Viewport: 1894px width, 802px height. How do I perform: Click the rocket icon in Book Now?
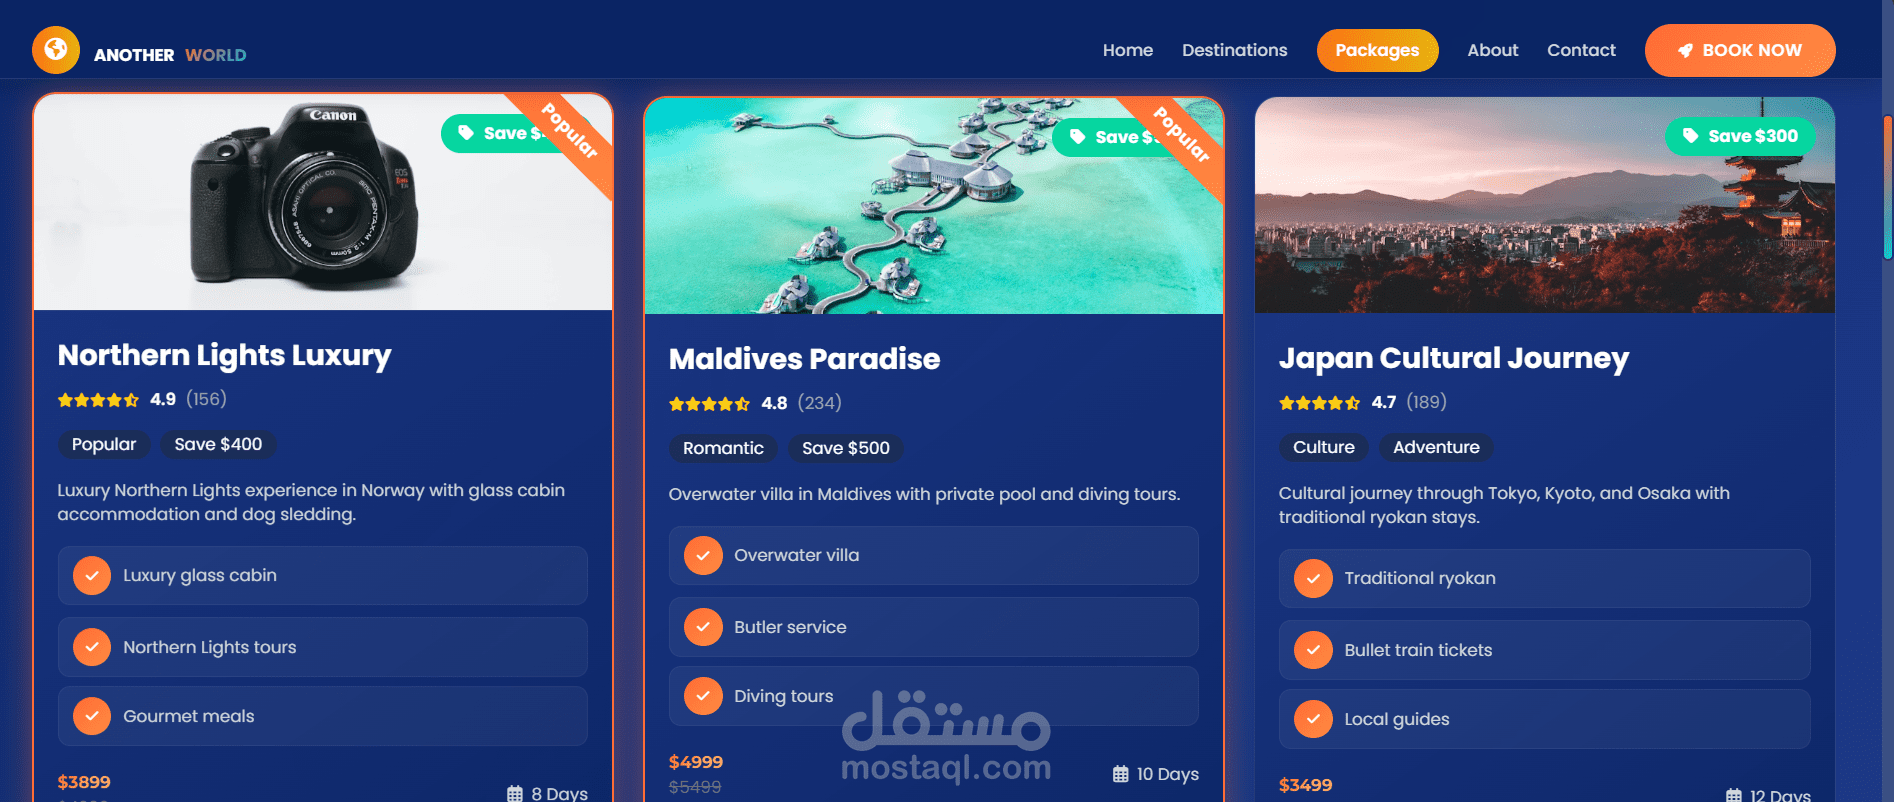click(x=1685, y=51)
